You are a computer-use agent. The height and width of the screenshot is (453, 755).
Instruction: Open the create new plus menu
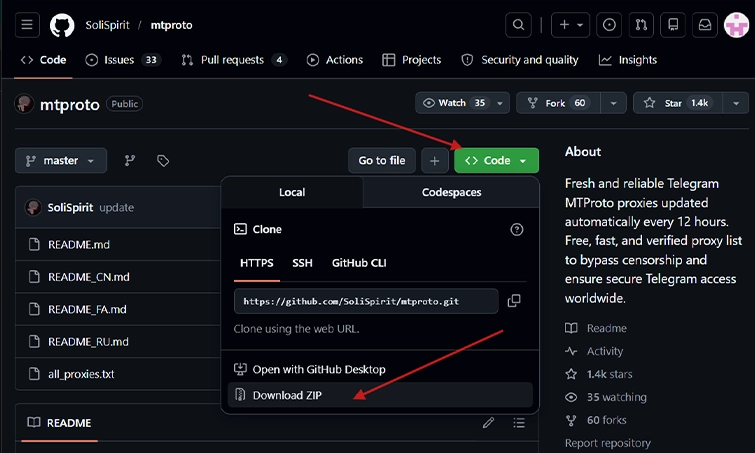coord(571,25)
